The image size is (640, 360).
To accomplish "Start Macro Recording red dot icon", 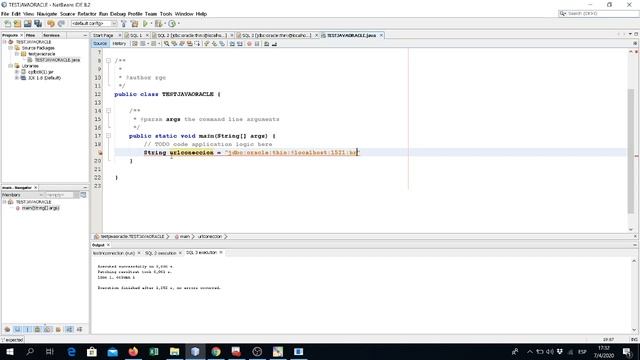I will click(x=249, y=44).
